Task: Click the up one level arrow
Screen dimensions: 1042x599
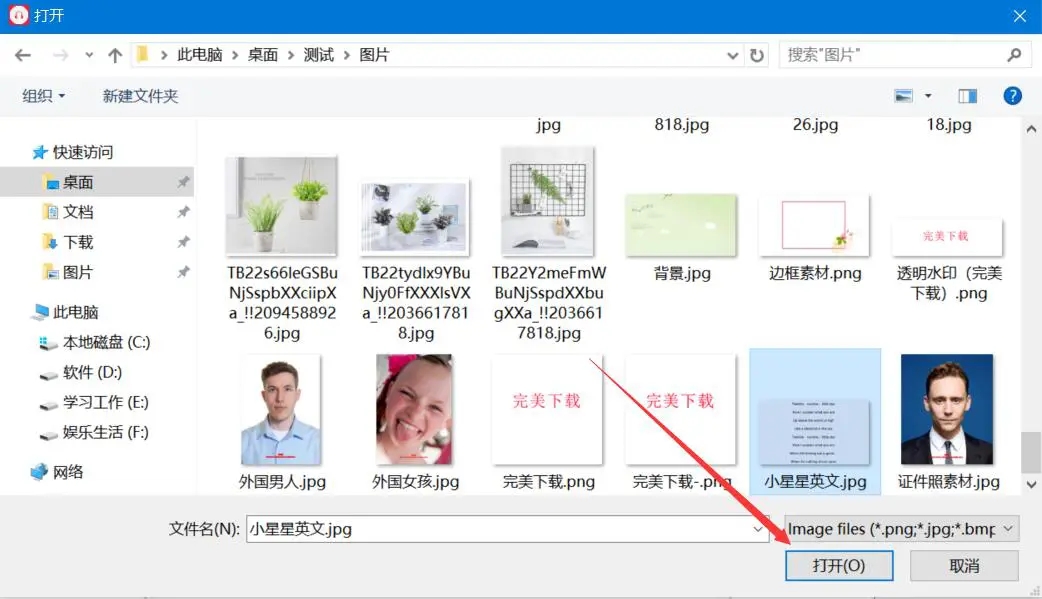Action: [x=115, y=55]
